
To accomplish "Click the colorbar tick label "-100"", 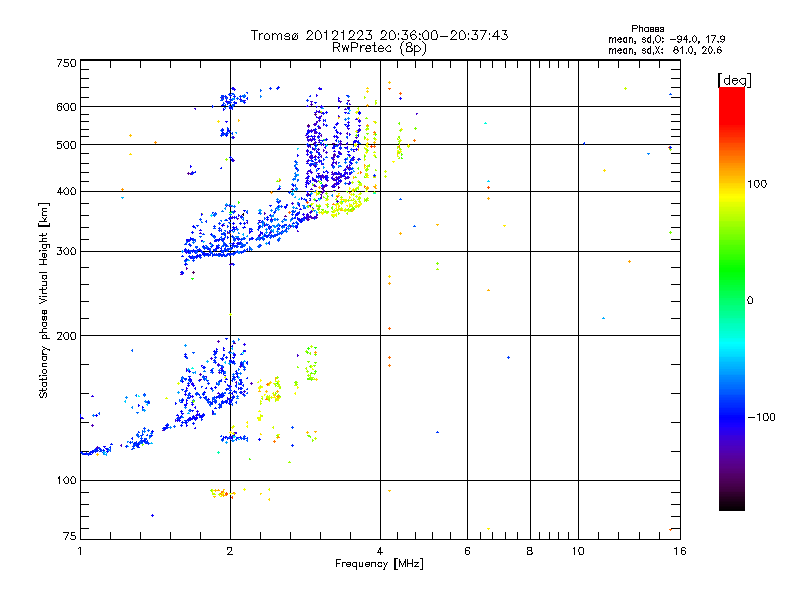I will point(761,417).
